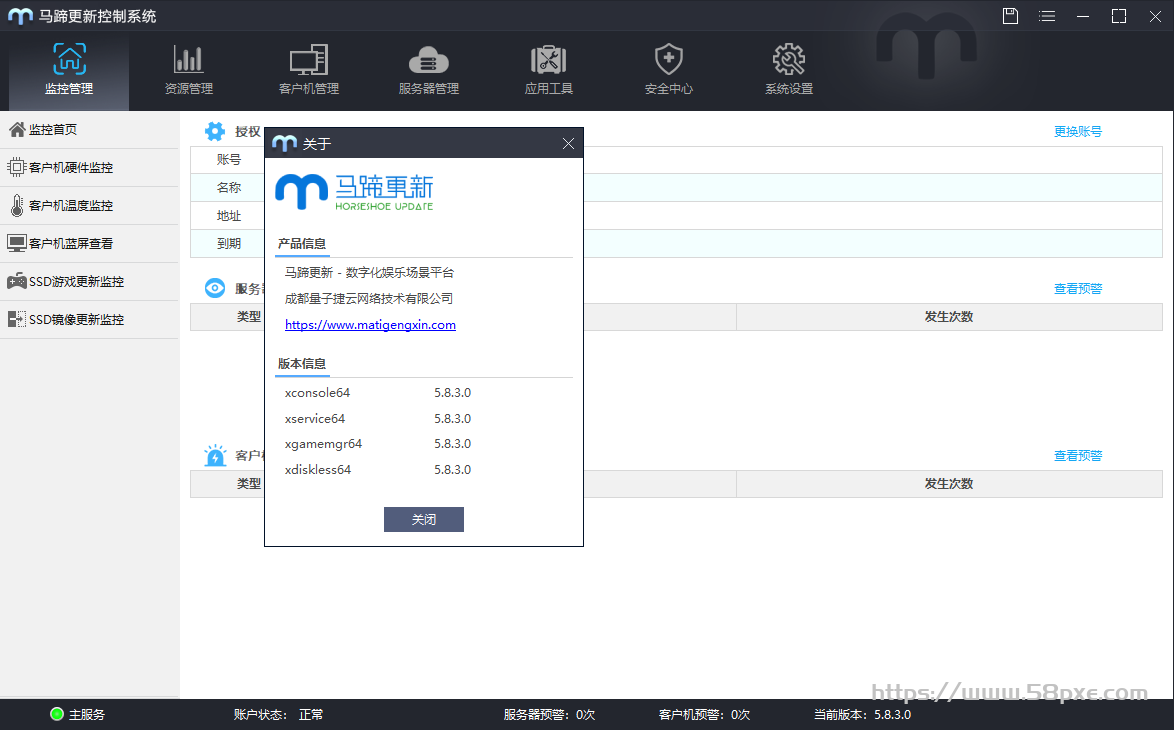Open the 服务器管理 cloud server icon

click(x=429, y=60)
